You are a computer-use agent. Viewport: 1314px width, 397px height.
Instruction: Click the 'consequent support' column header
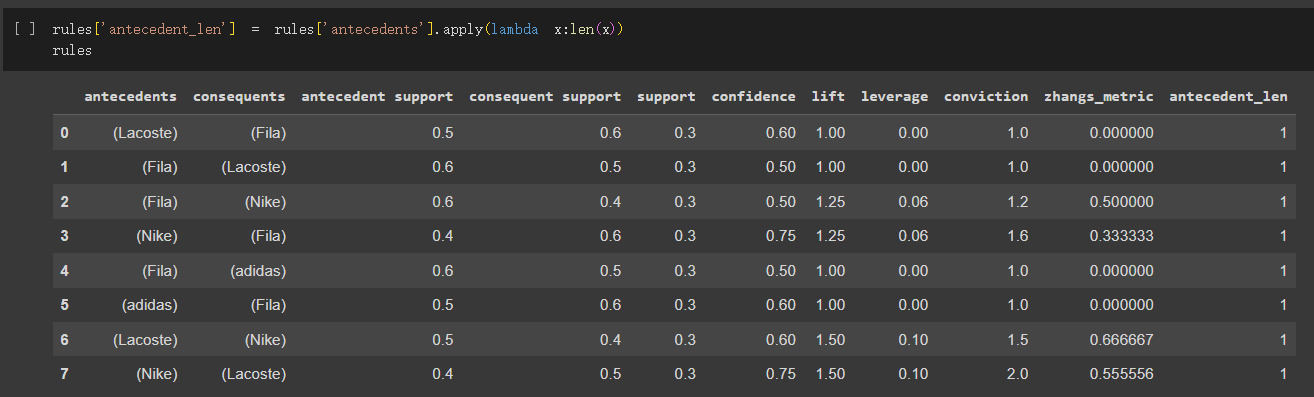[x=545, y=97]
